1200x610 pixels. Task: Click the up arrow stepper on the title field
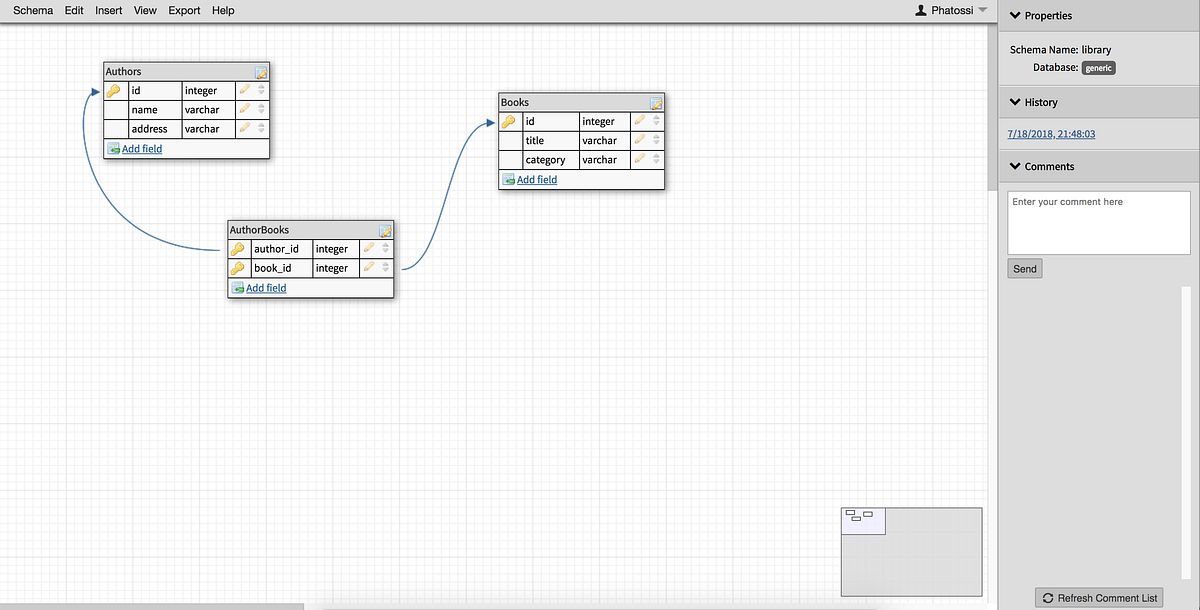coord(657,137)
